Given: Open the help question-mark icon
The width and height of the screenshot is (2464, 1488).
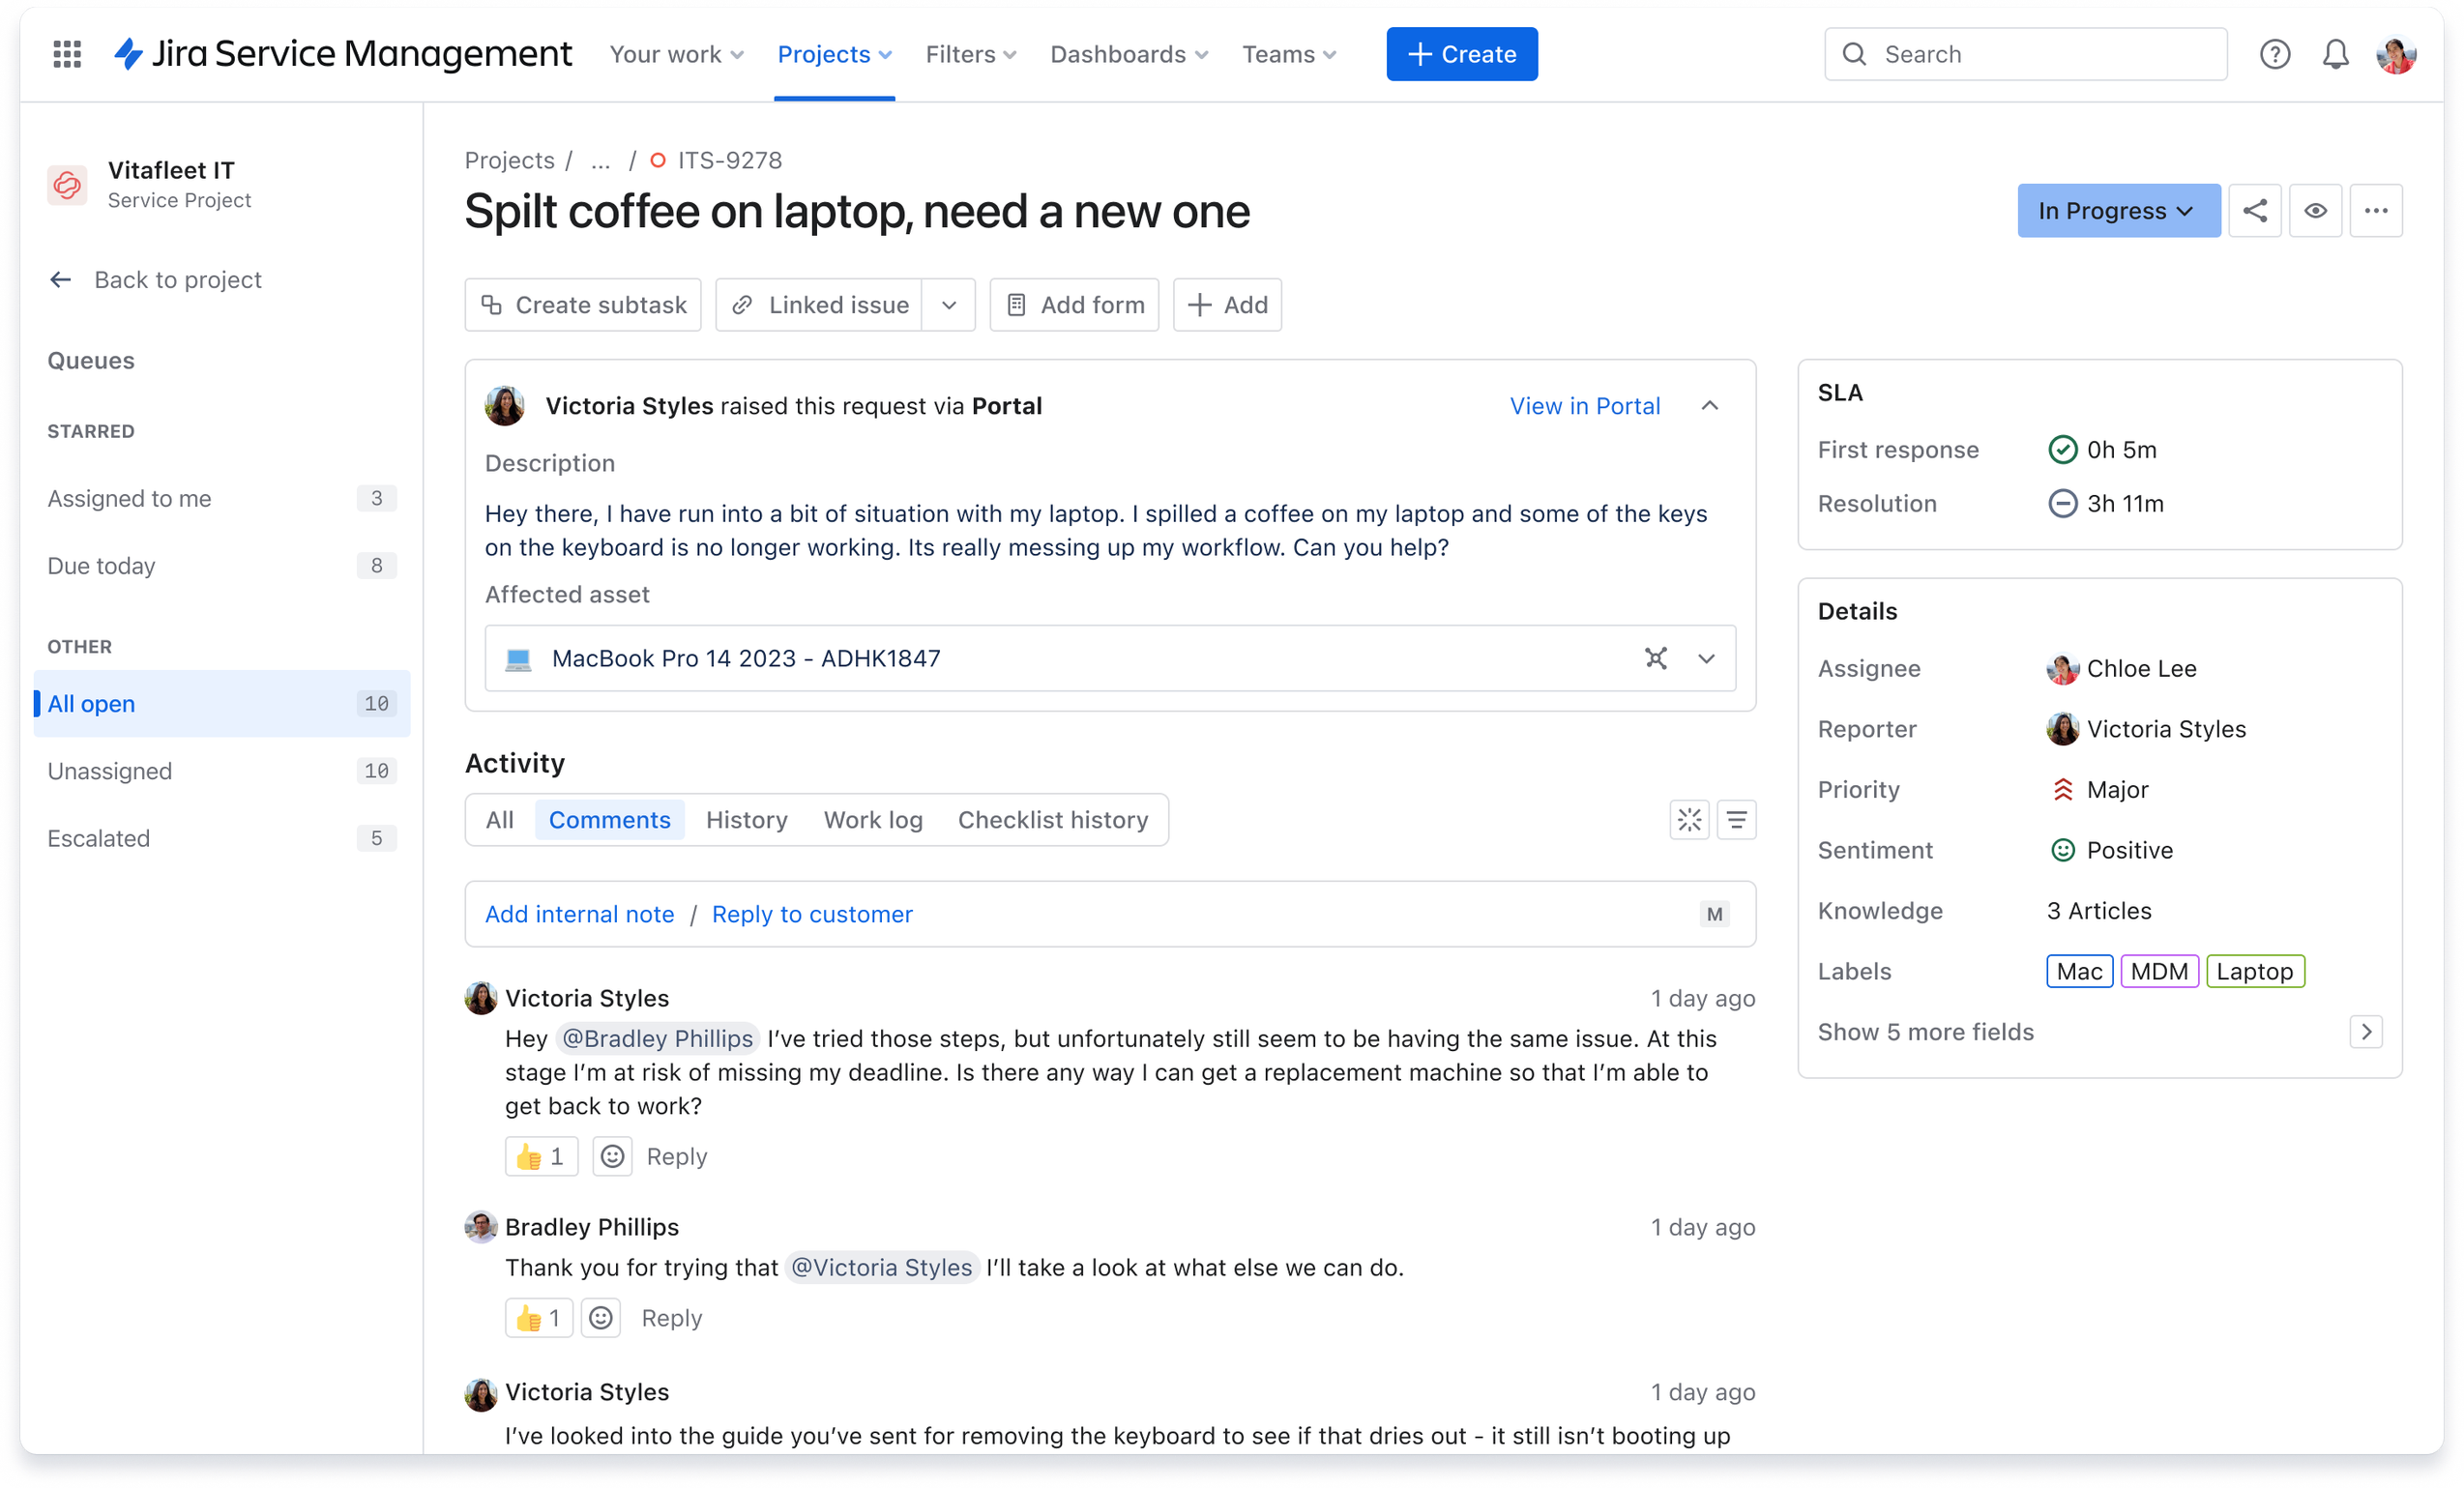Looking at the screenshot, I should (x=2275, y=54).
